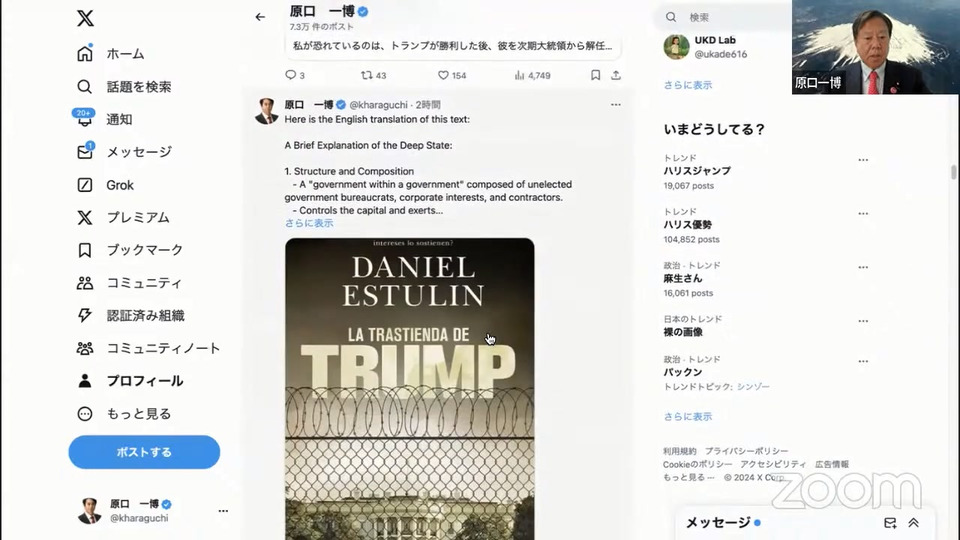This screenshot has height=540, width=960.
Task: Like the post with heart icon
Action: point(443,75)
